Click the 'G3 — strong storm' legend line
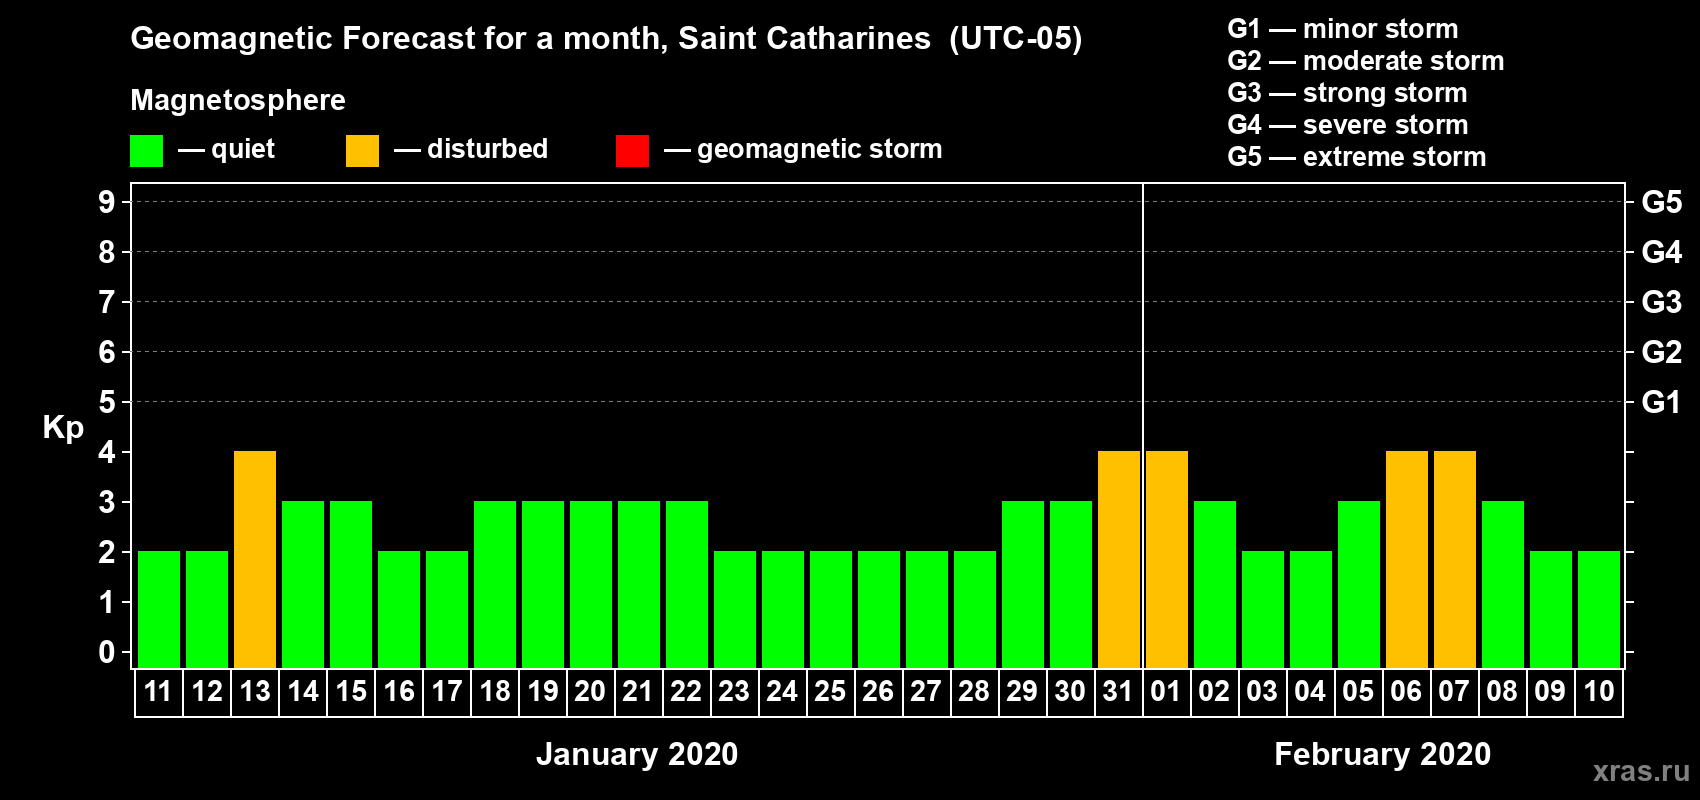1700x800 pixels. click(1347, 93)
